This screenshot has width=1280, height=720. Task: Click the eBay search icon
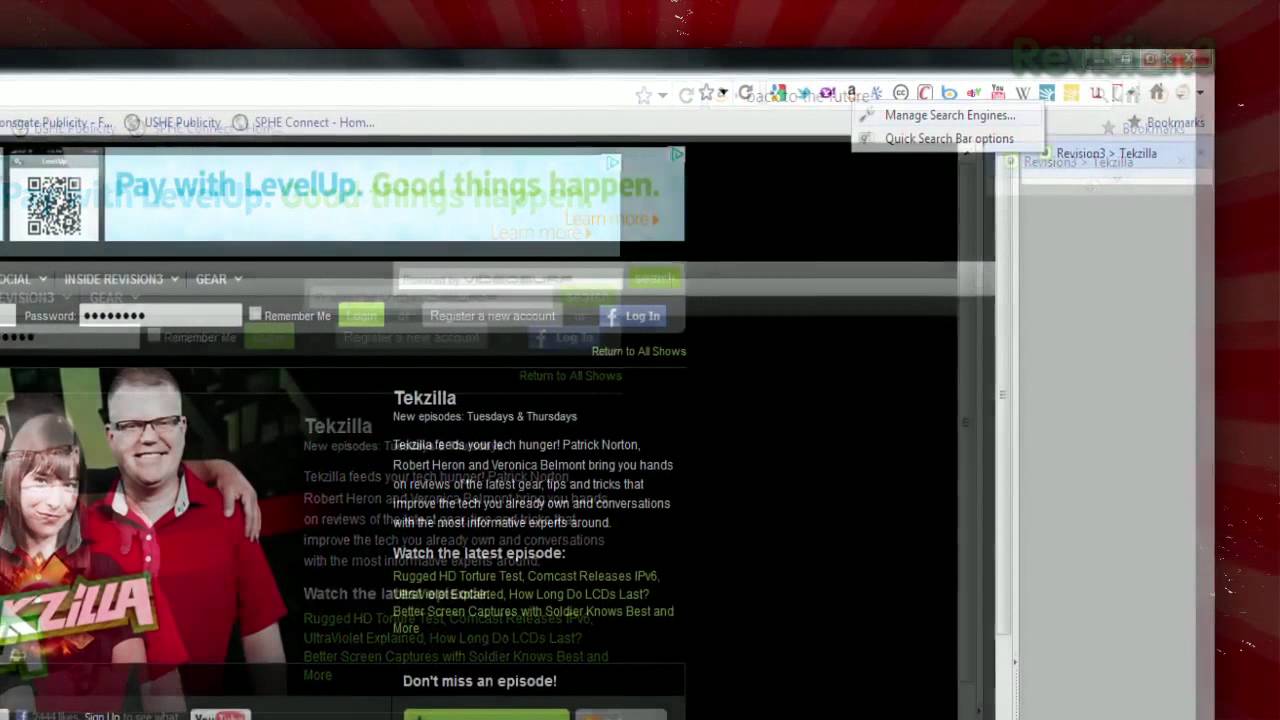click(974, 93)
